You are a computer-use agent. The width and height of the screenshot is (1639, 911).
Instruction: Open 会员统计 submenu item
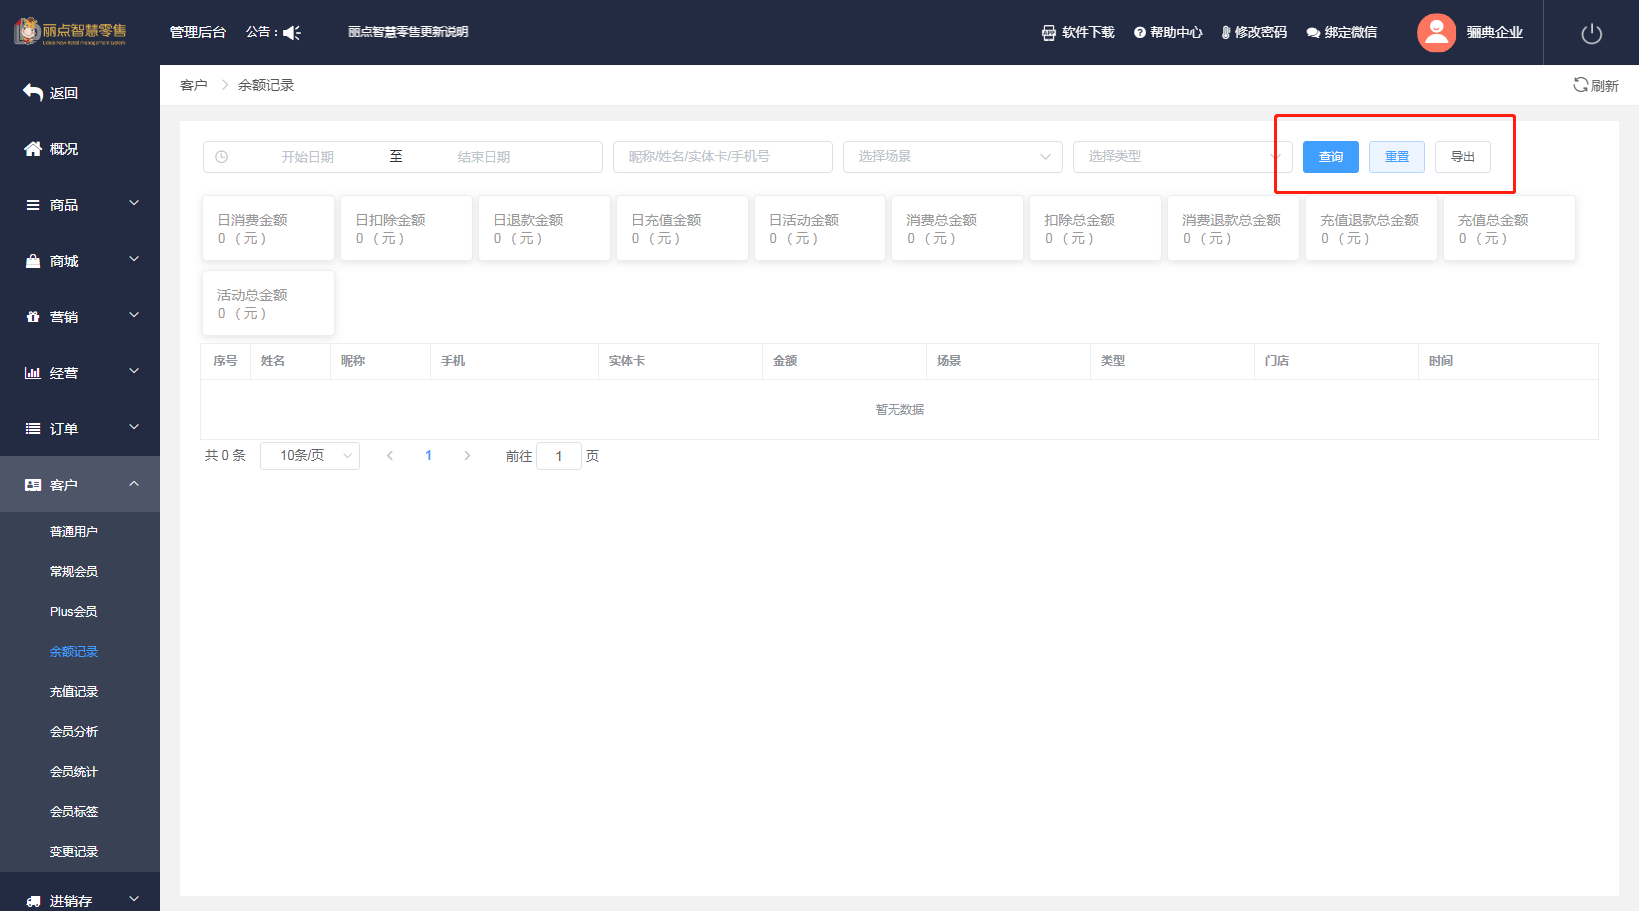click(x=74, y=771)
